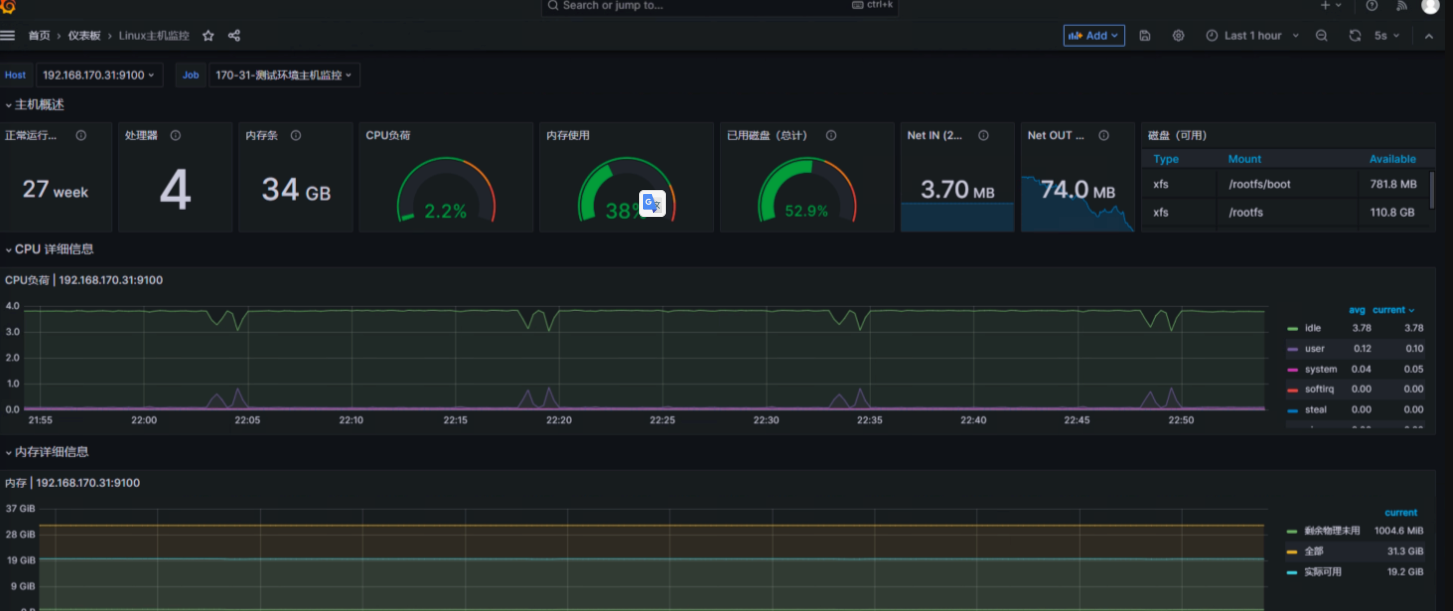Click info icon on 处理器 panel
1453x611 pixels.
click(175, 135)
